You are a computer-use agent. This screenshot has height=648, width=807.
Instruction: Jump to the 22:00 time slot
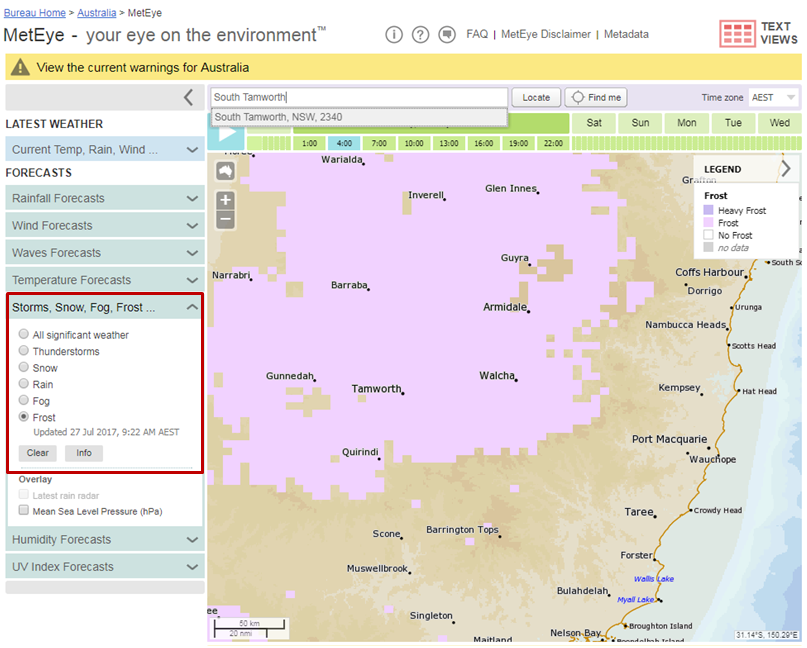tap(553, 143)
